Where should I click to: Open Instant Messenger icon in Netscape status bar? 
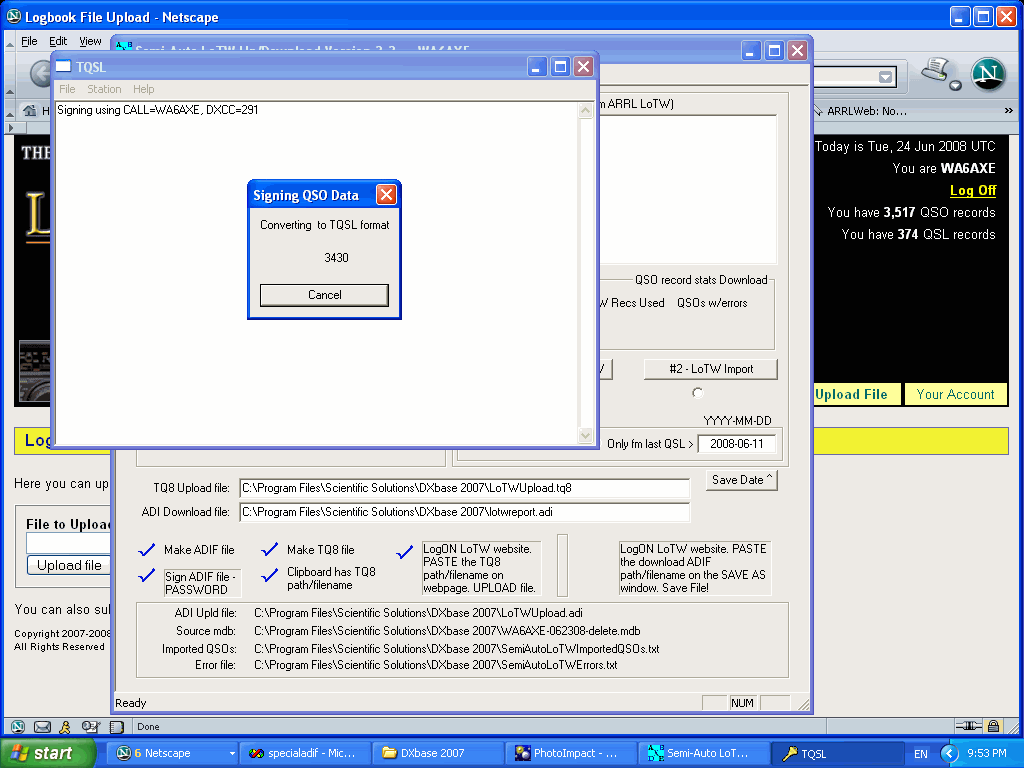point(65,726)
